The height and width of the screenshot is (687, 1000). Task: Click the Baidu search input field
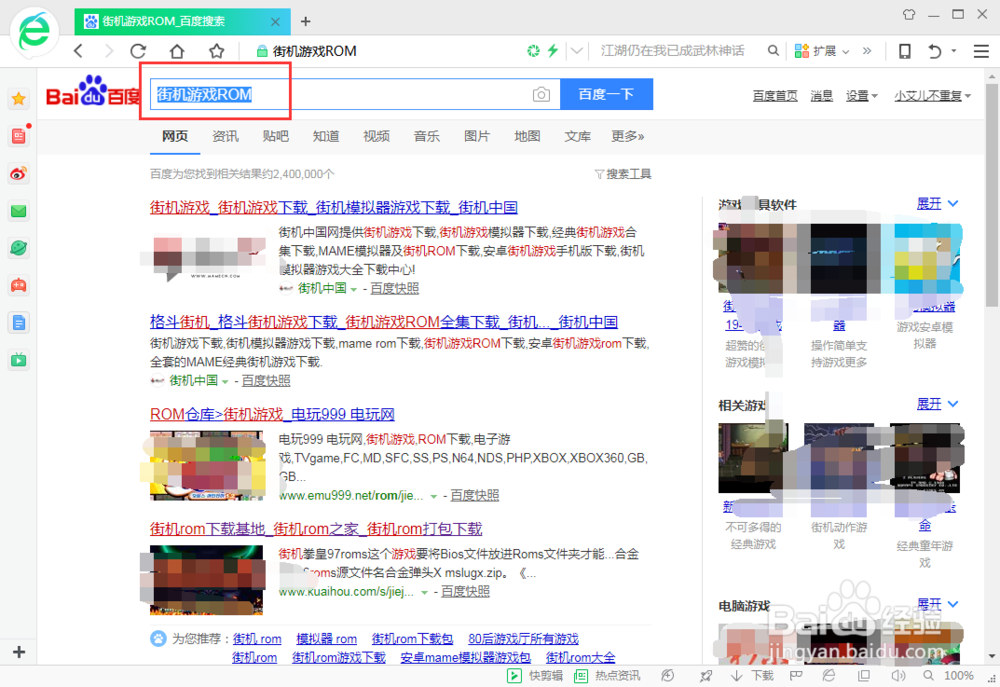coord(355,94)
